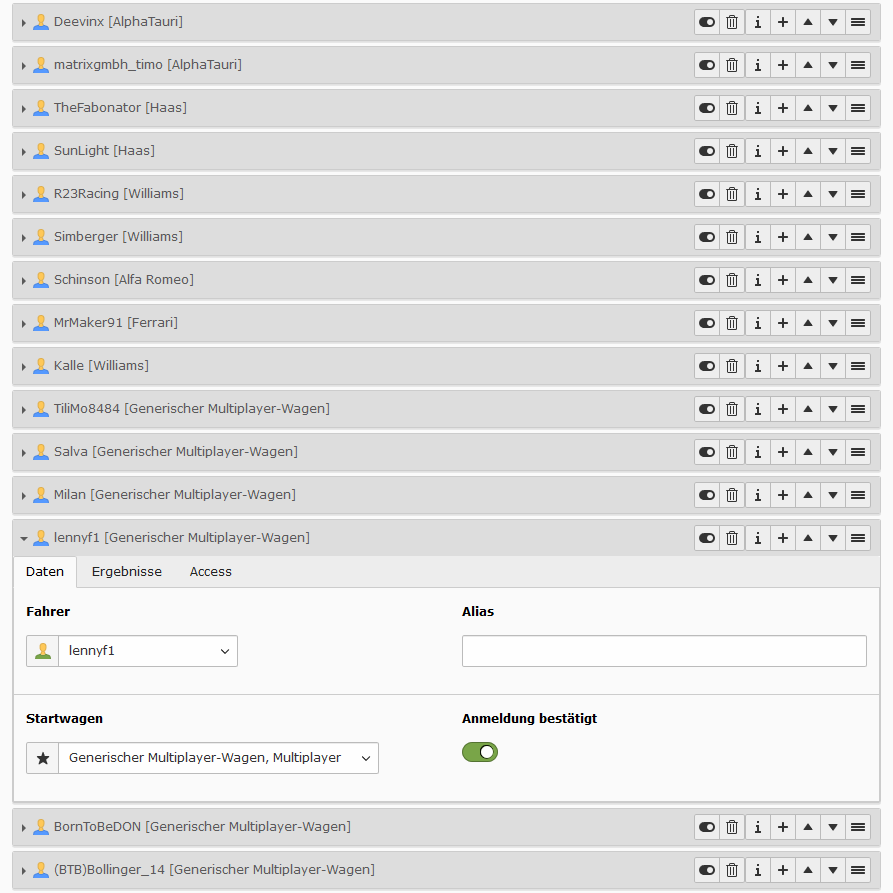The height and width of the screenshot is (893, 893).
Task: Switch to the Ergebnisse tab
Action: click(126, 572)
